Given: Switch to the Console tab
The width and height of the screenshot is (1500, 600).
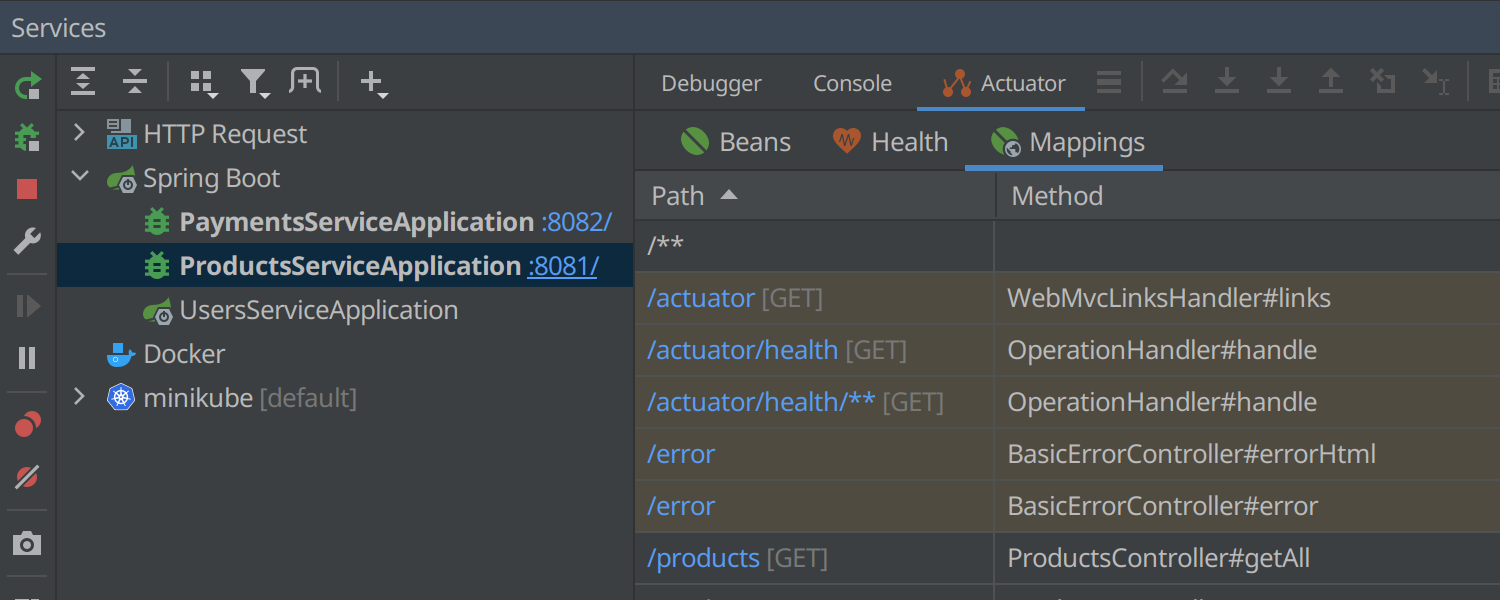Looking at the screenshot, I should [852, 84].
